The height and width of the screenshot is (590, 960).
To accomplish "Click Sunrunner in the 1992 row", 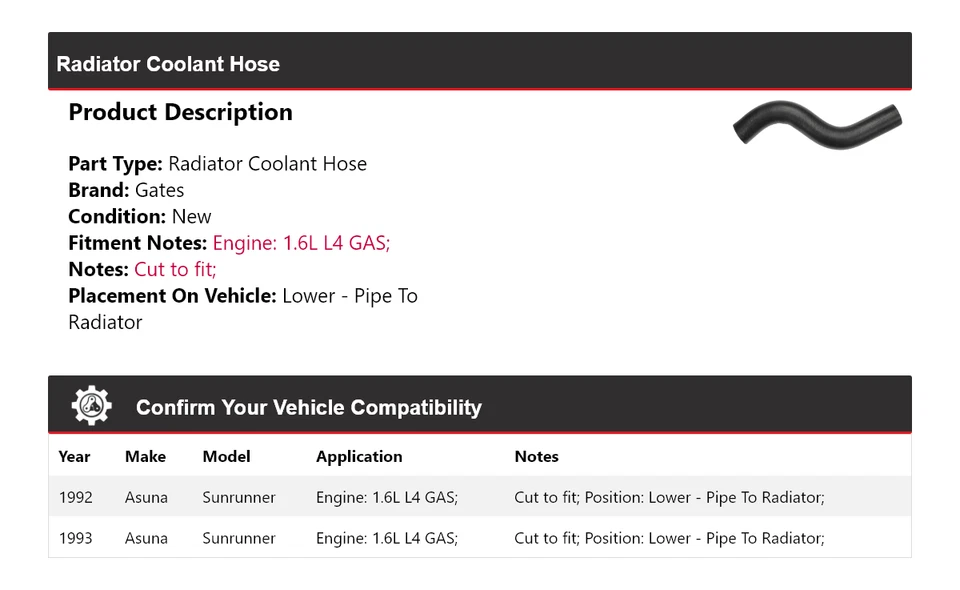I will (239, 497).
